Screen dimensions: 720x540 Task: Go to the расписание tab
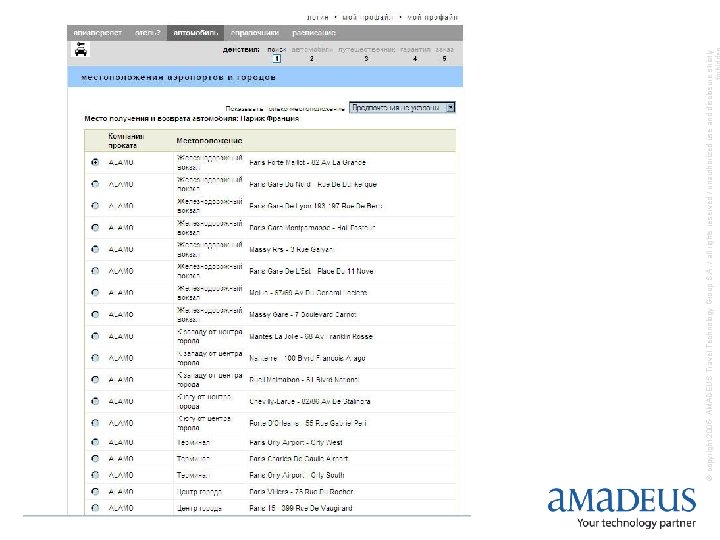(x=314, y=33)
